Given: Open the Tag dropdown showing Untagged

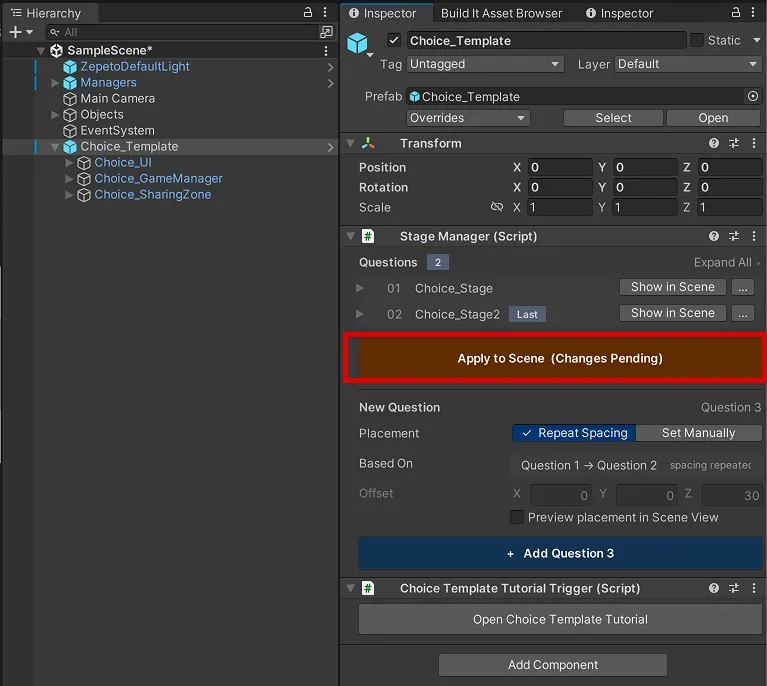Looking at the screenshot, I should tap(485, 64).
